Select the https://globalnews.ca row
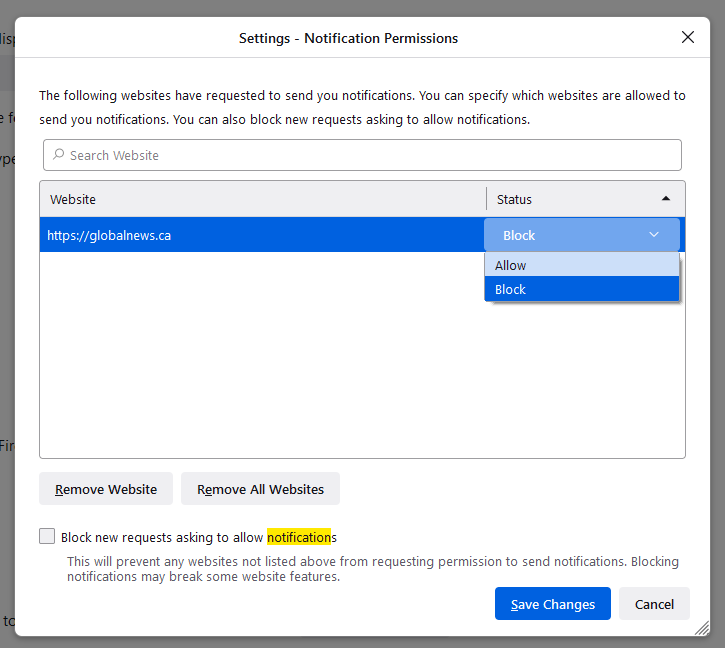 click(x=250, y=235)
